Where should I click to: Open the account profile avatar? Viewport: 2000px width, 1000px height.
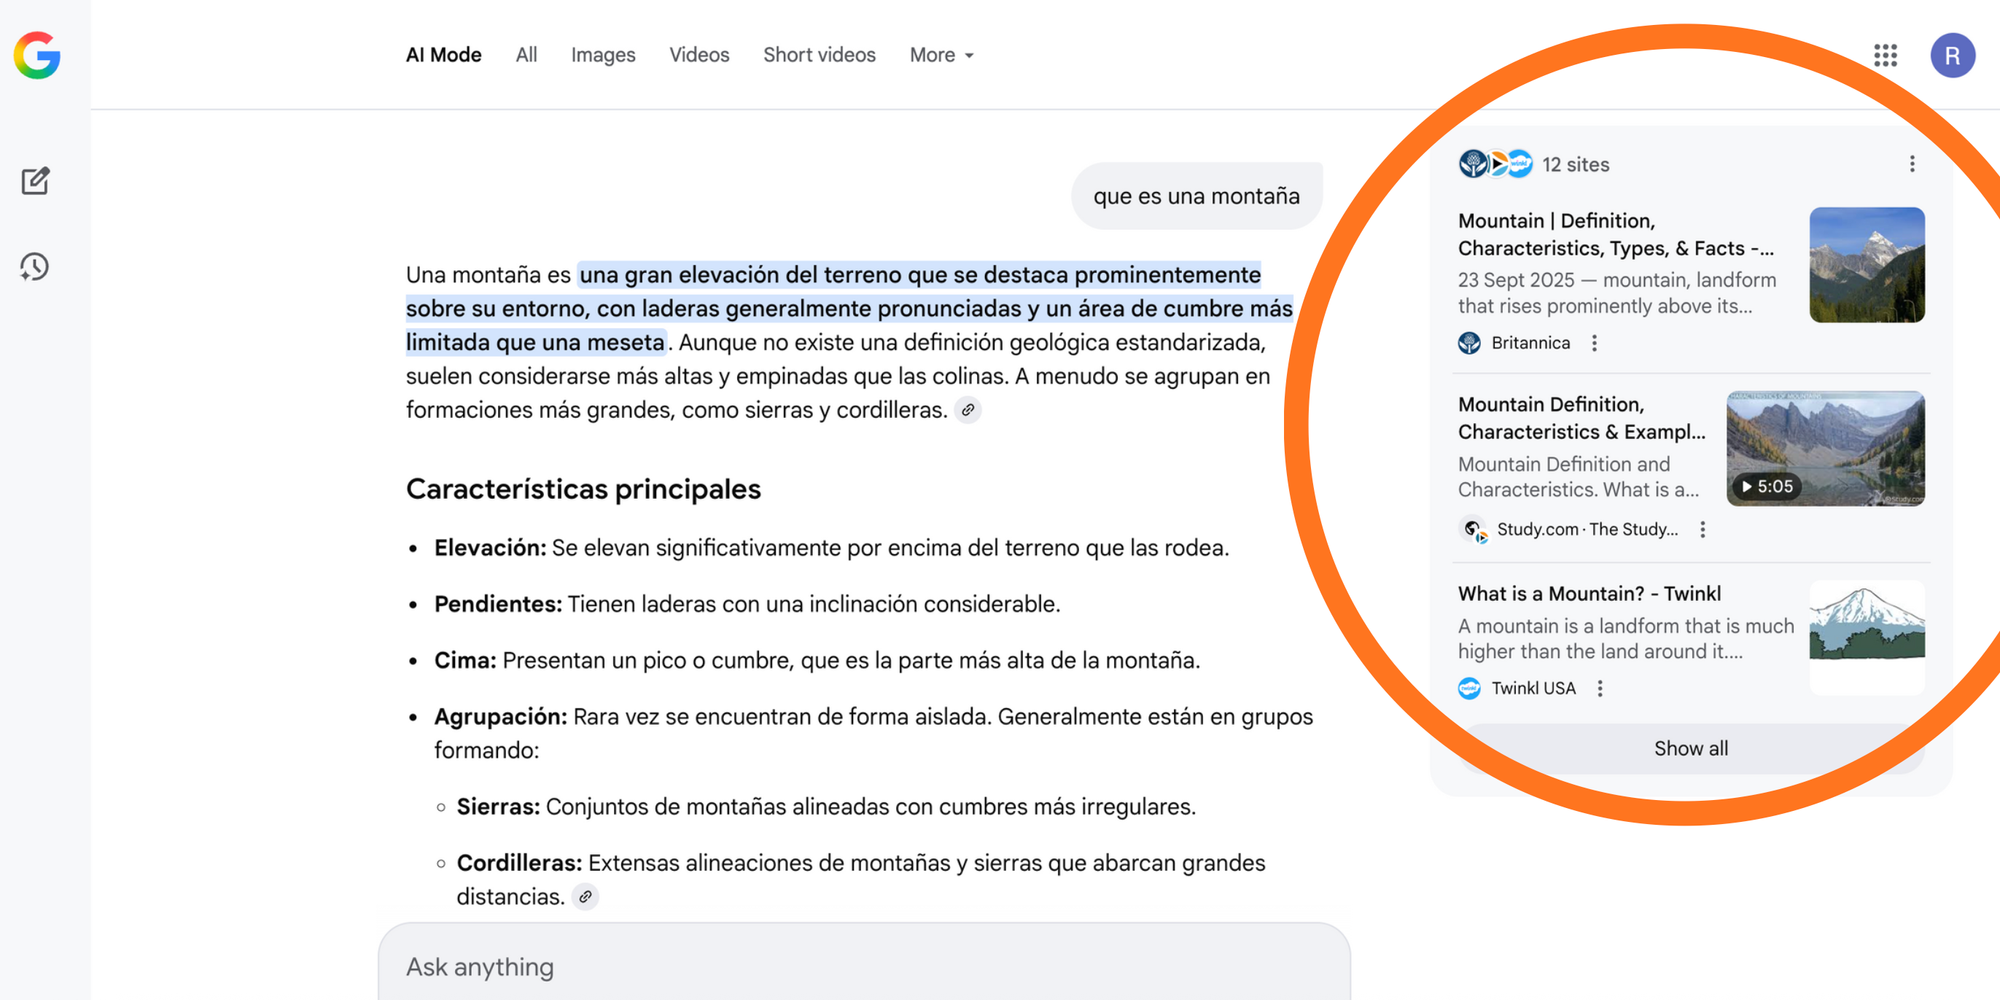click(1952, 55)
